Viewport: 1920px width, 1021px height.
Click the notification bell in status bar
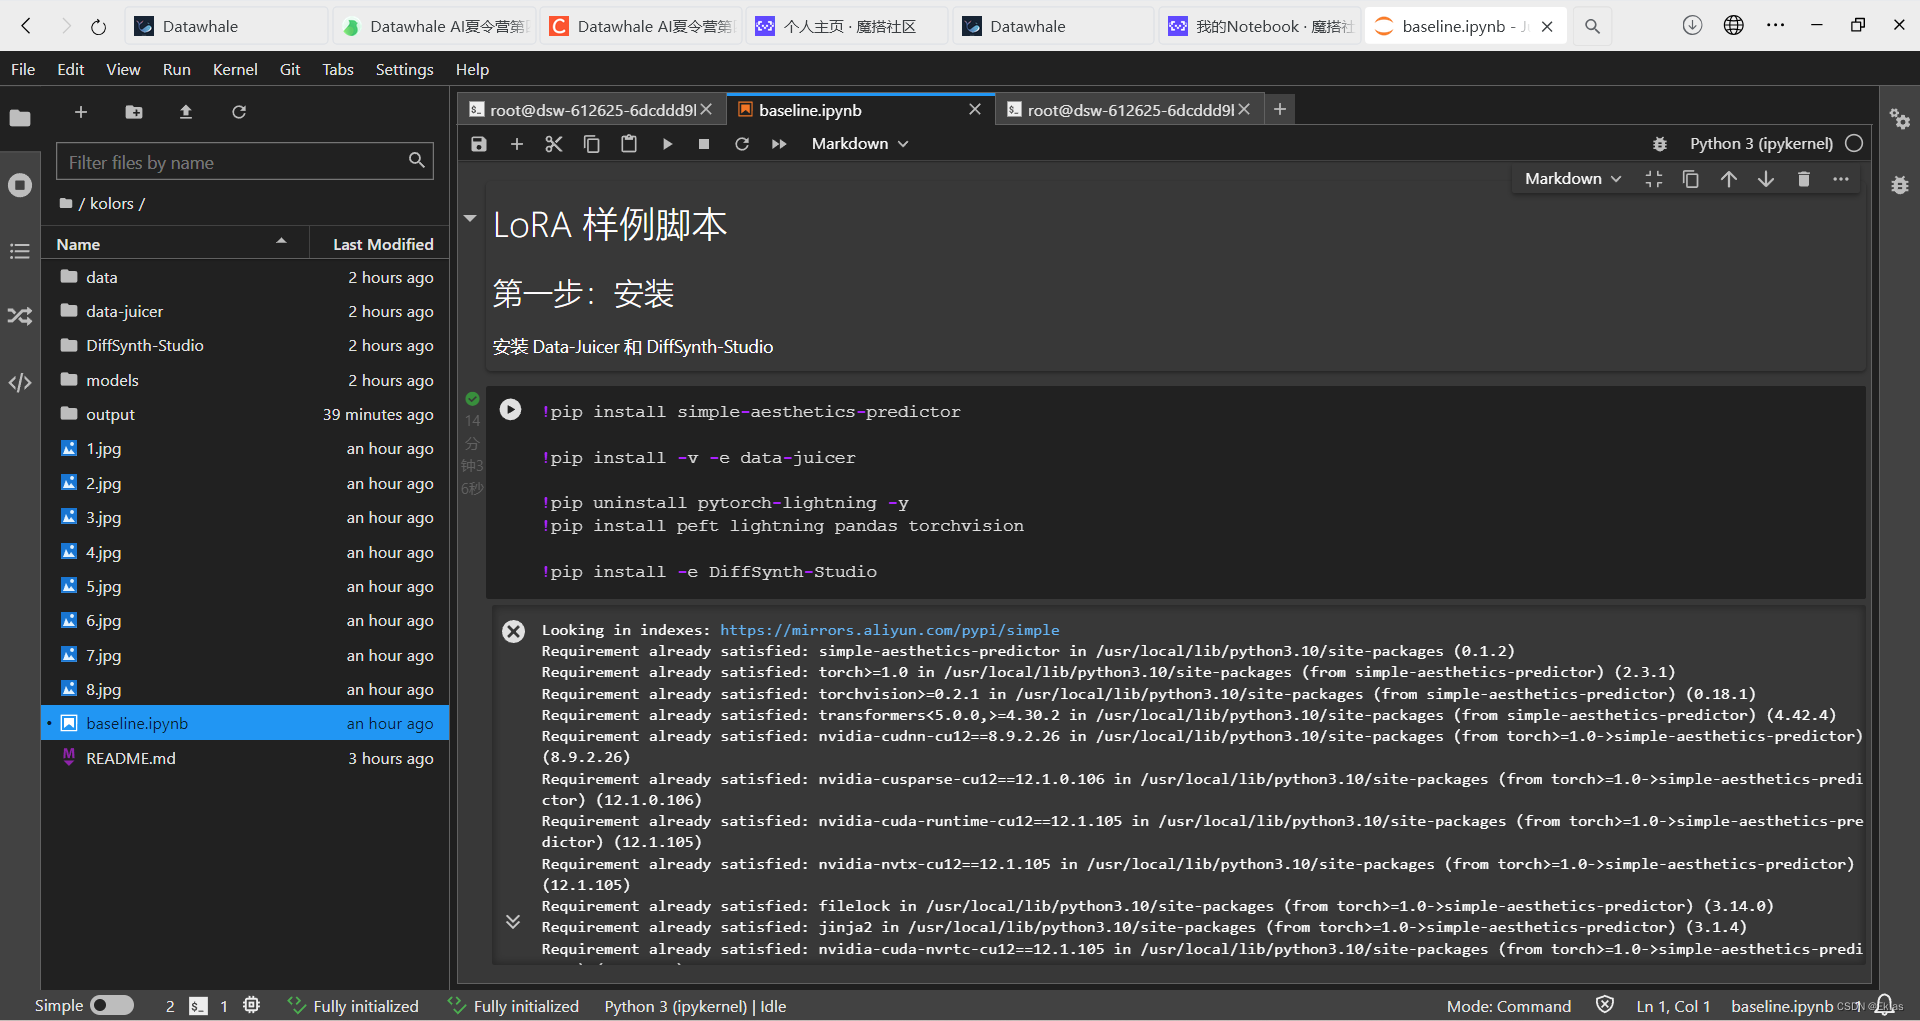[1885, 1004]
